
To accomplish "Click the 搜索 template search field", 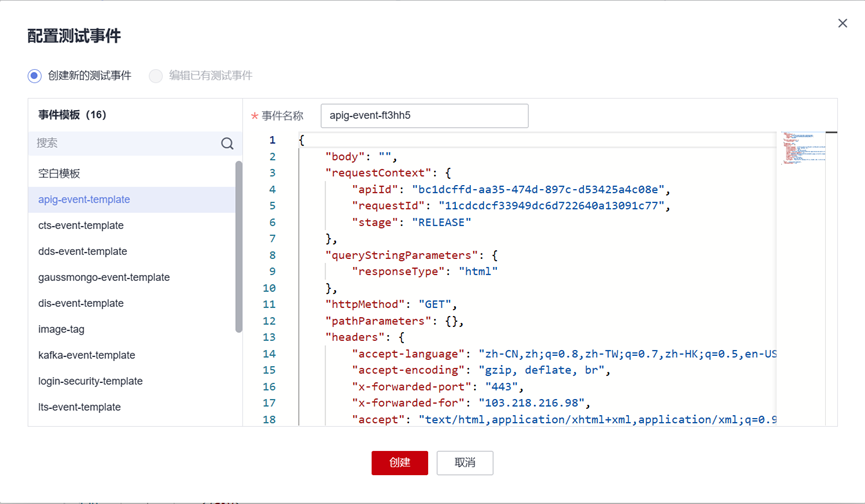I will (x=125, y=144).
